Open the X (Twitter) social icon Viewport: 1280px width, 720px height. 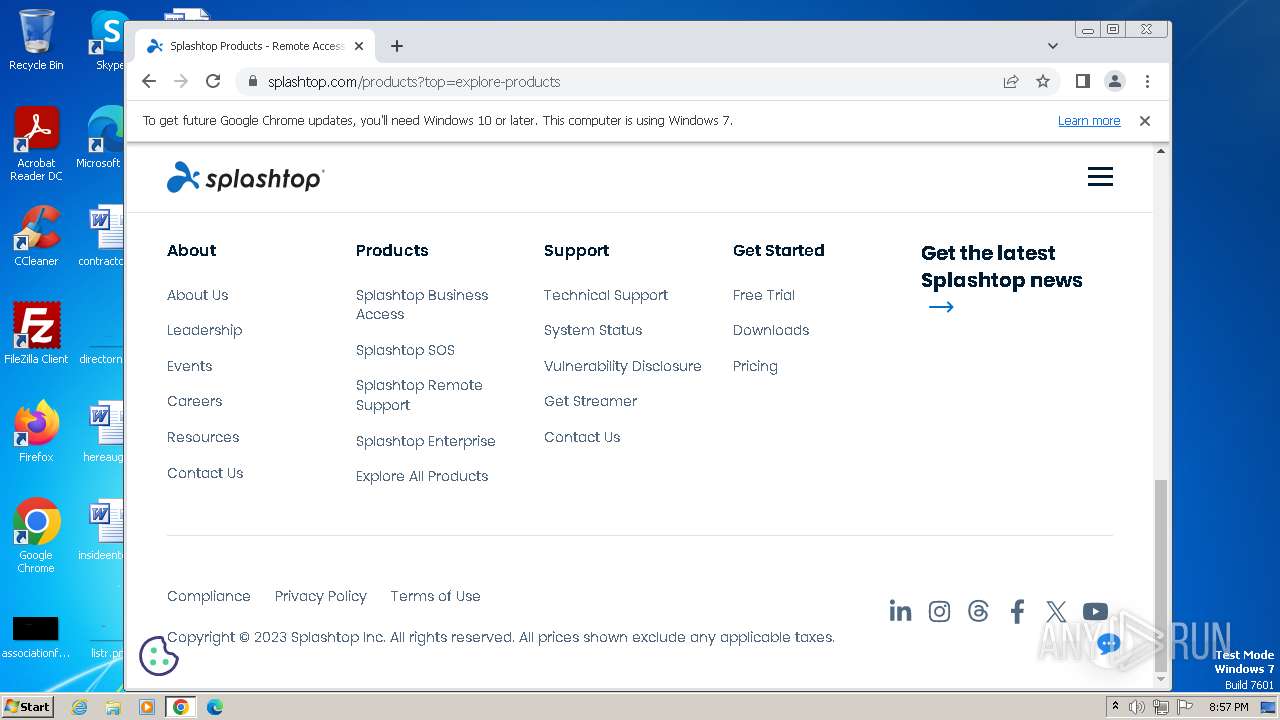(1056, 611)
